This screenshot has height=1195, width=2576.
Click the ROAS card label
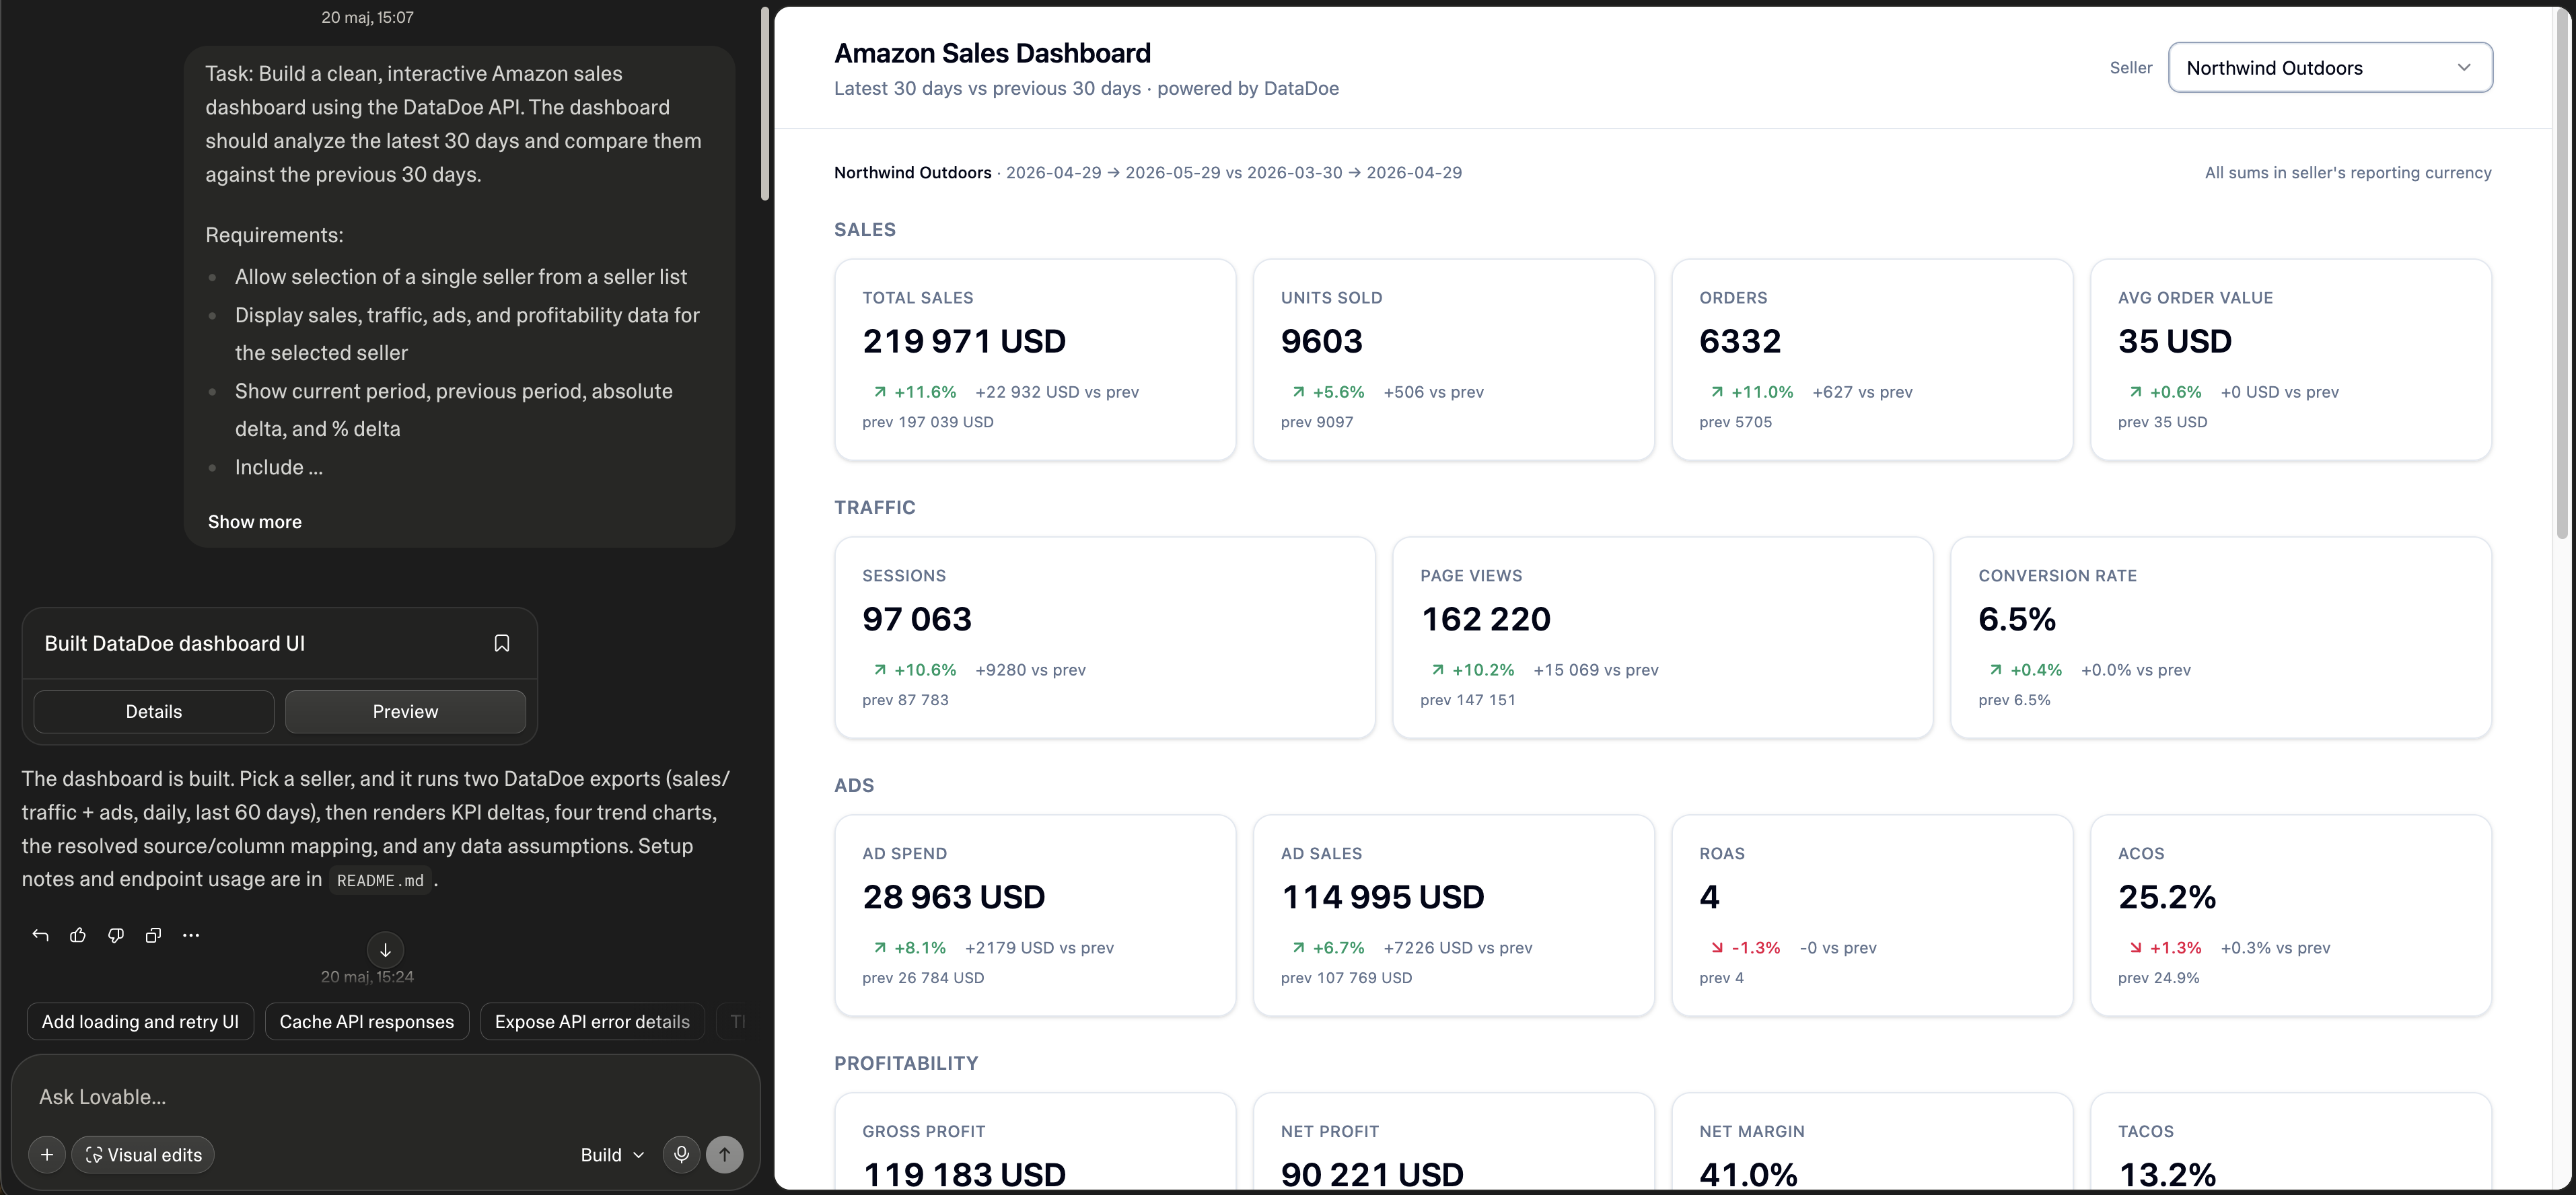click(x=1721, y=854)
